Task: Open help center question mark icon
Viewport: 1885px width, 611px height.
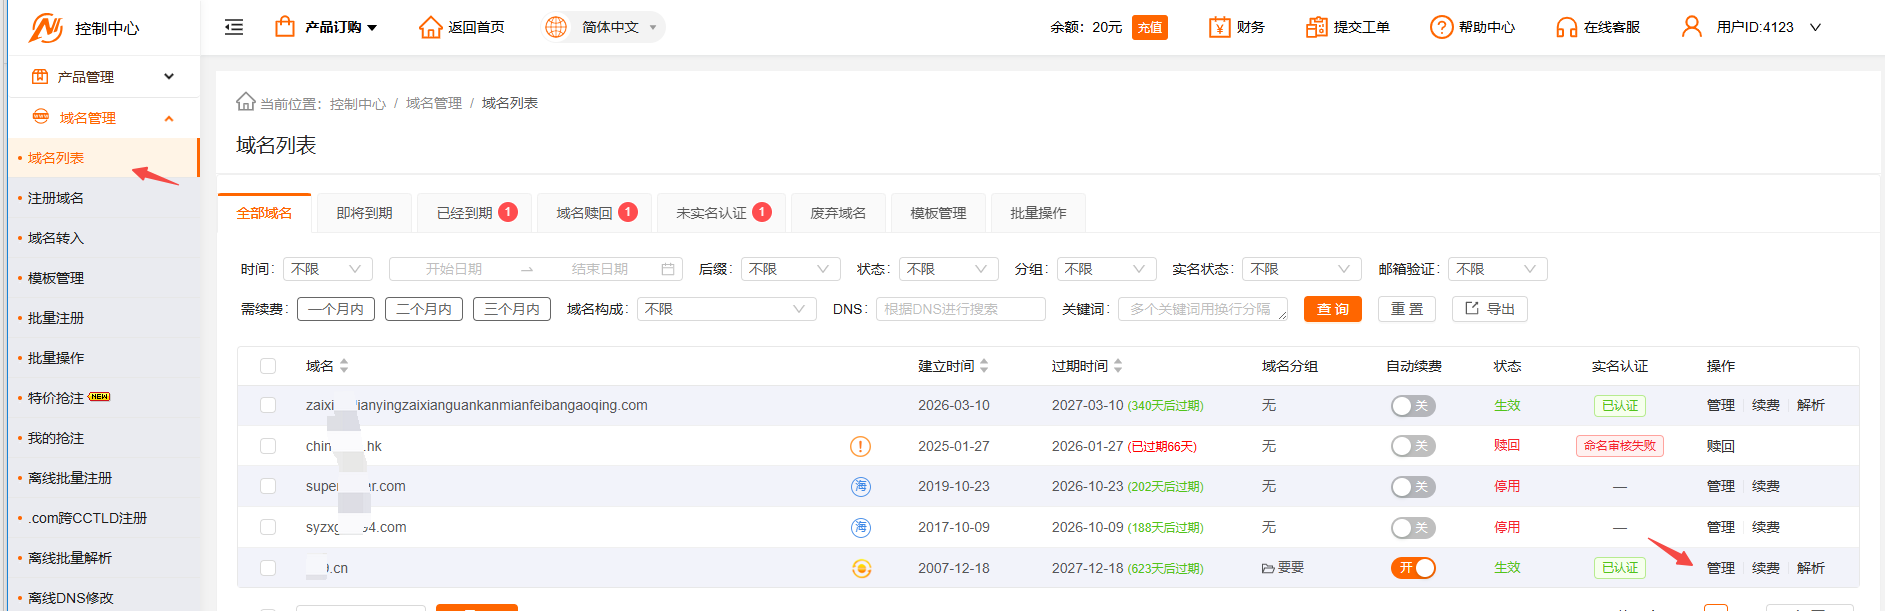Action: pyautogui.click(x=1441, y=27)
